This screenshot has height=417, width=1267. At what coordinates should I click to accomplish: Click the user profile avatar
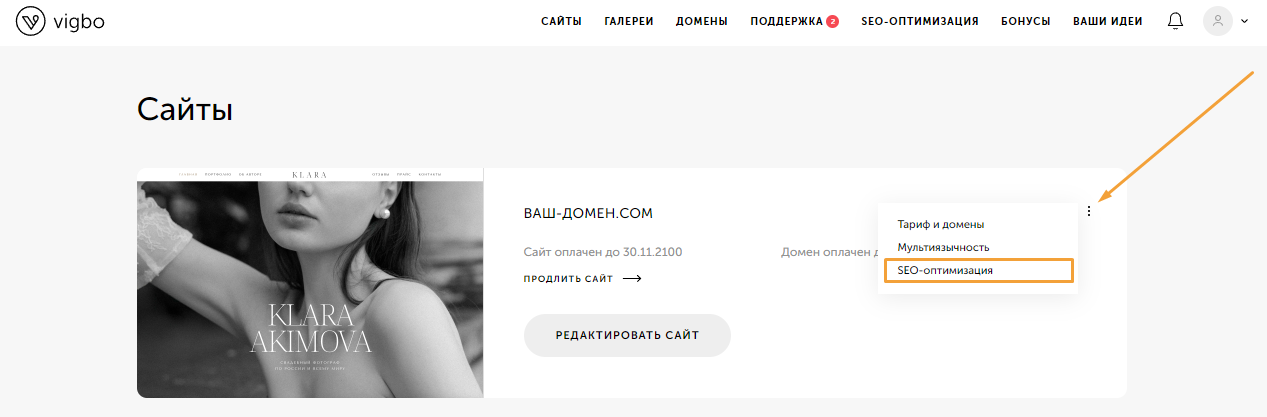click(1217, 21)
